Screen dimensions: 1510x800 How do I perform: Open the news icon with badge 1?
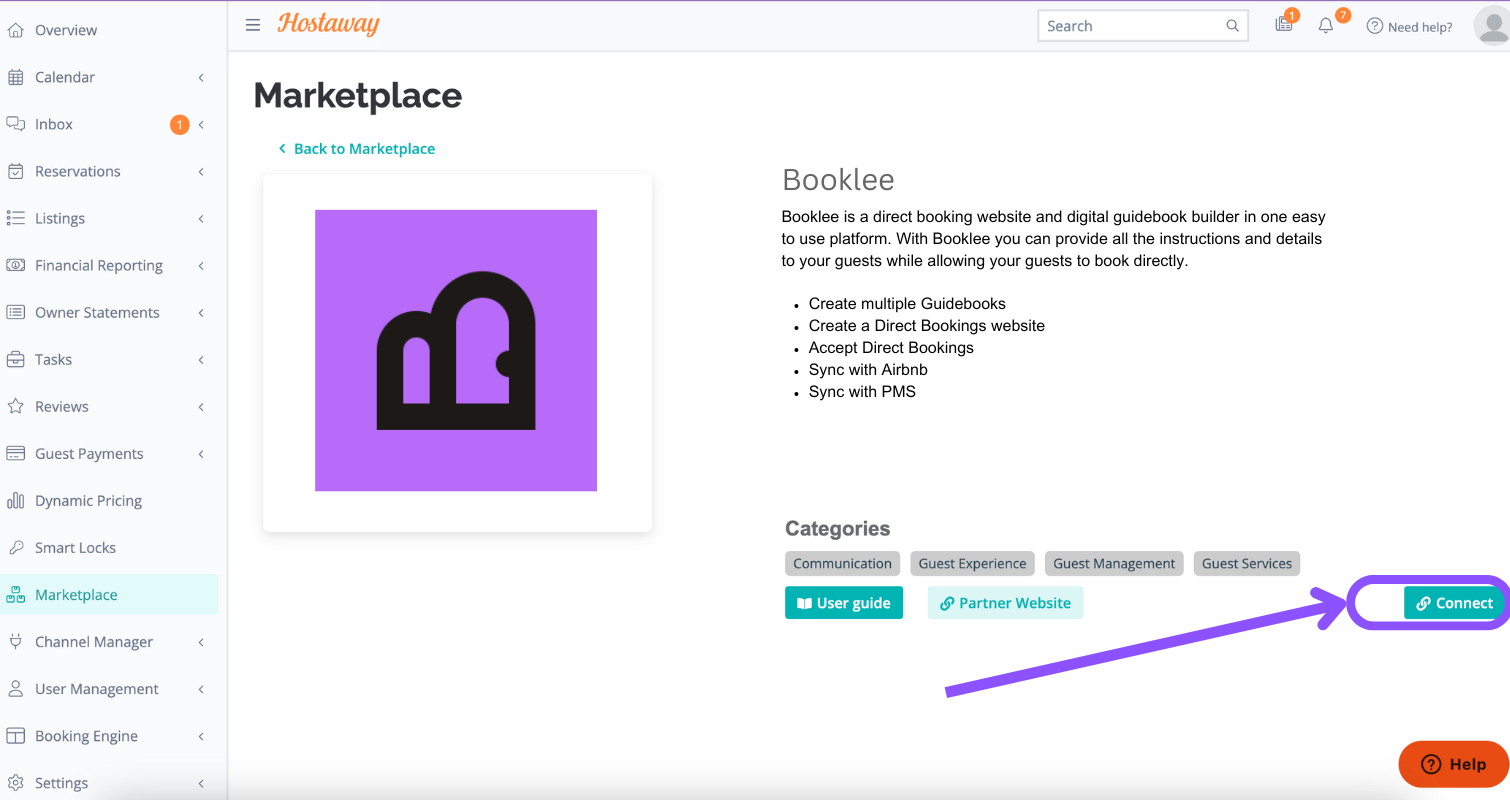tap(1285, 24)
